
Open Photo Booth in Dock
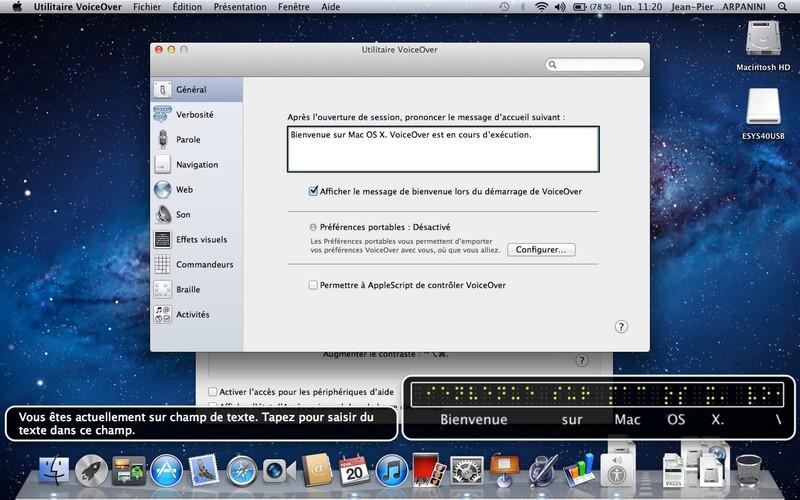coord(429,470)
